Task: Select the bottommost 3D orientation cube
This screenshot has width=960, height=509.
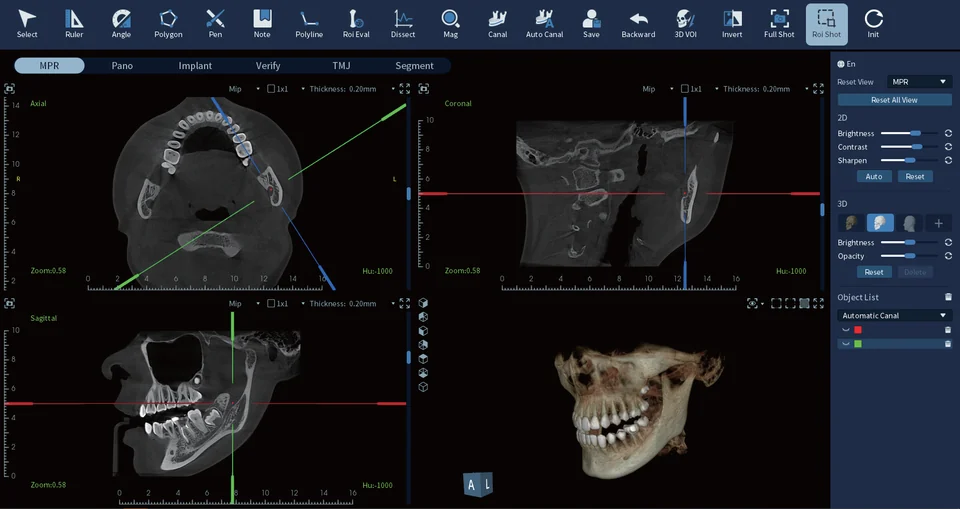Action: pyautogui.click(x=423, y=387)
